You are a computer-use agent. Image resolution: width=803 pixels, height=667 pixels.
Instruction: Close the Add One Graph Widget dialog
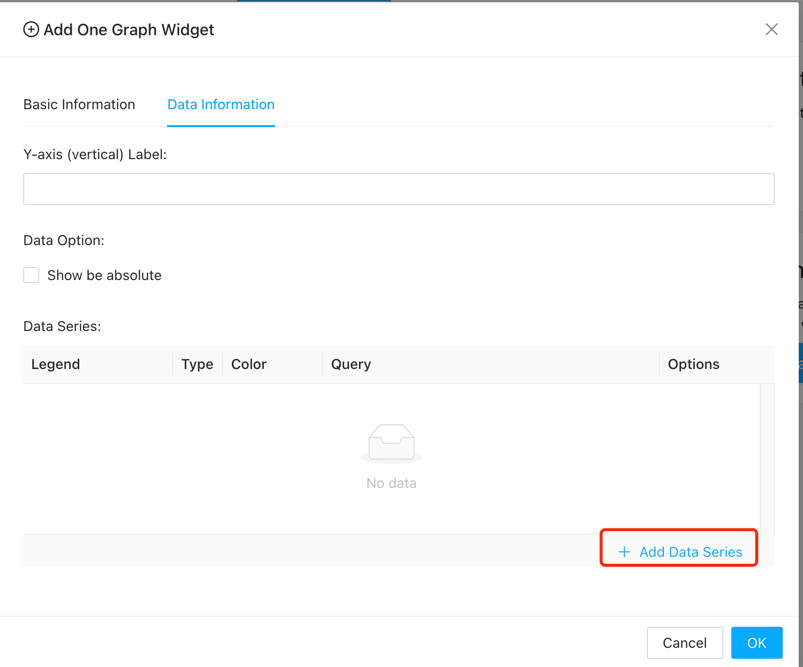tap(771, 30)
